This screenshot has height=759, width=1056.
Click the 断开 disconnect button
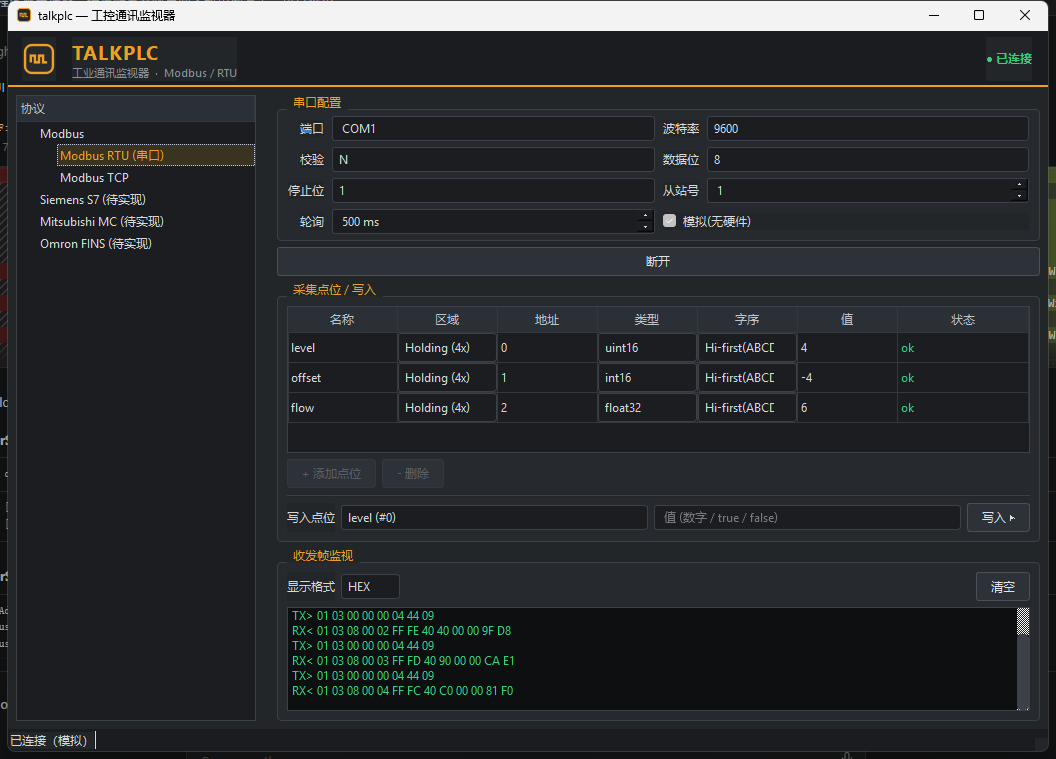pos(658,261)
